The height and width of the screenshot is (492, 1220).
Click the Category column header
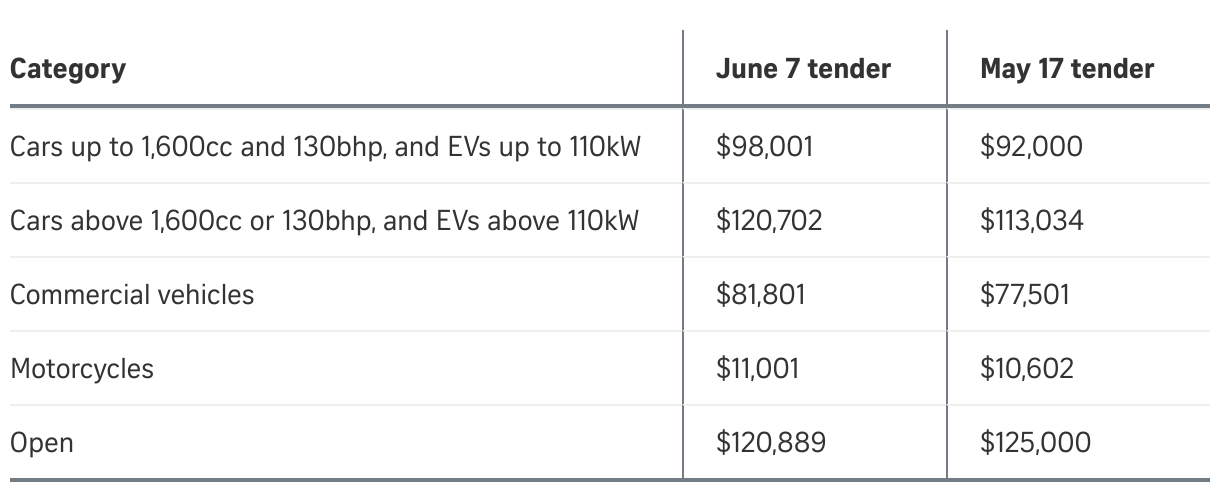coord(68,69)
